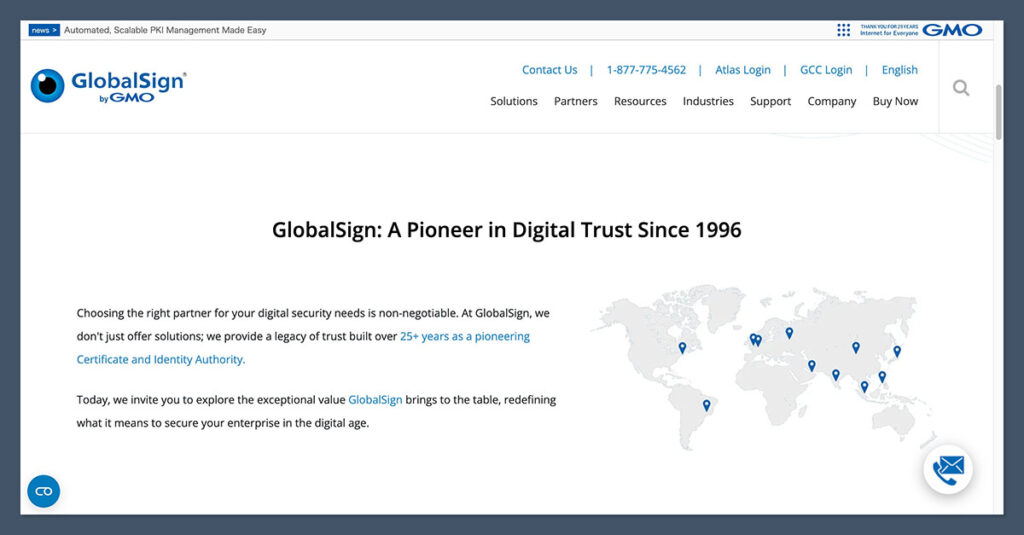1024x535 pixels.
Task: Click the page vertical scrollbar thumb
Action: pos(998,111)
